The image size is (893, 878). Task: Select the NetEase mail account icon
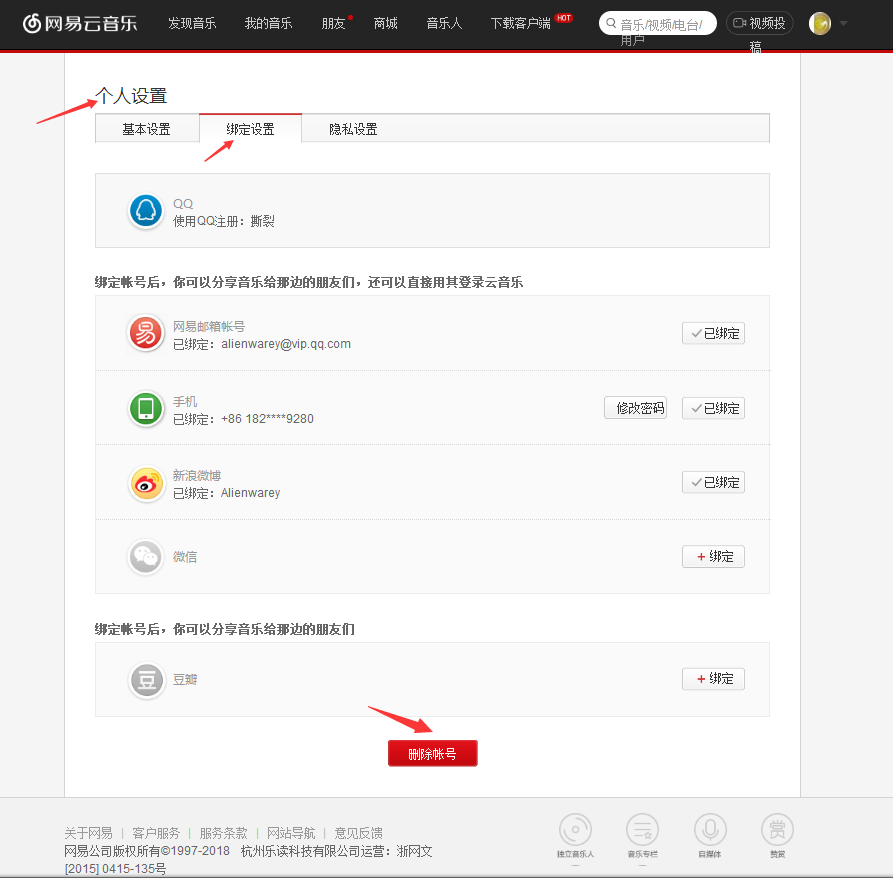tap(145, 333)
